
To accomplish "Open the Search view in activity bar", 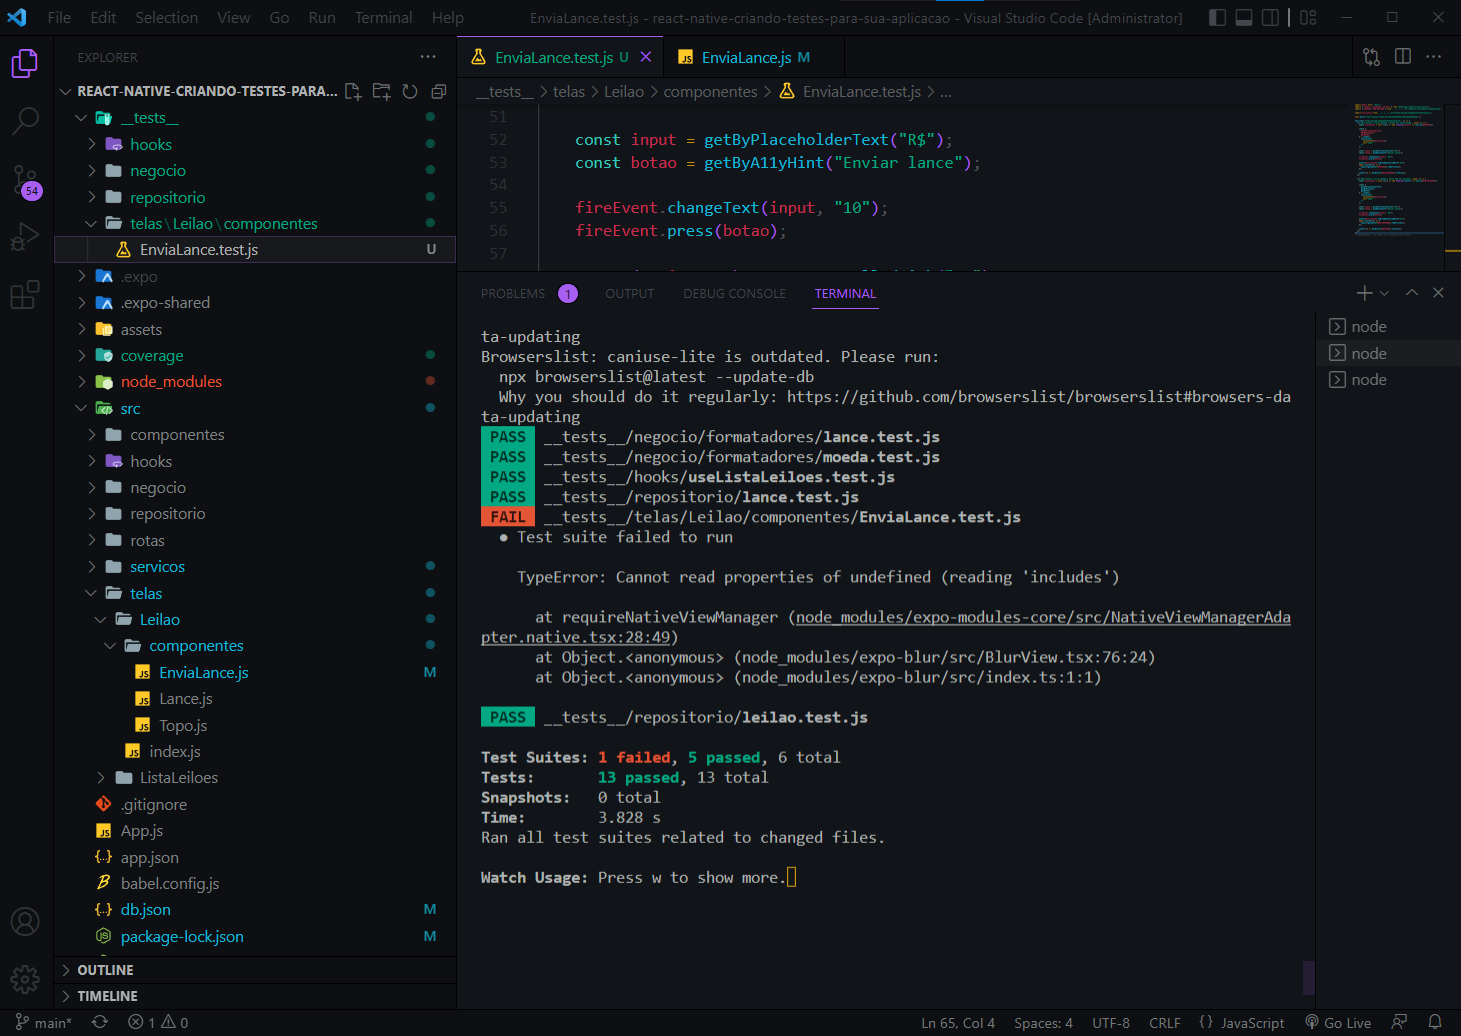I will [x=25, y=121].
